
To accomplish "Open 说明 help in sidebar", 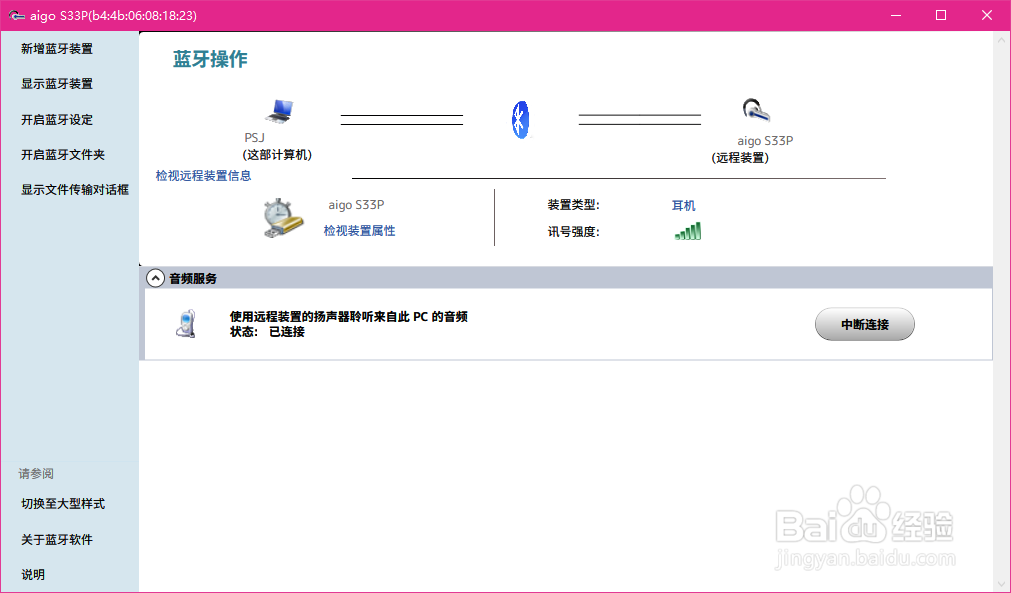I will click(33, 574).
